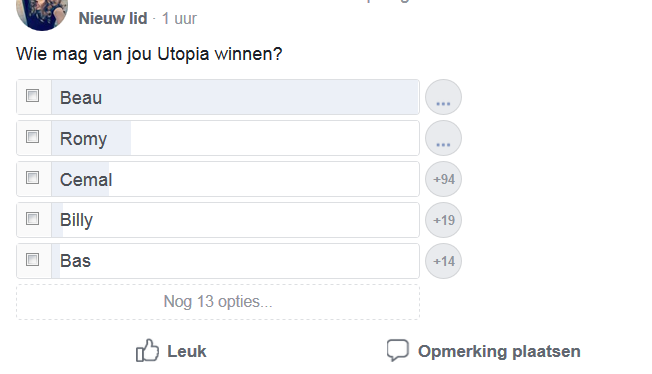The image size is (652, 374).
Task: Toggle the Bas option checkbox
Action: coord(32,260)
